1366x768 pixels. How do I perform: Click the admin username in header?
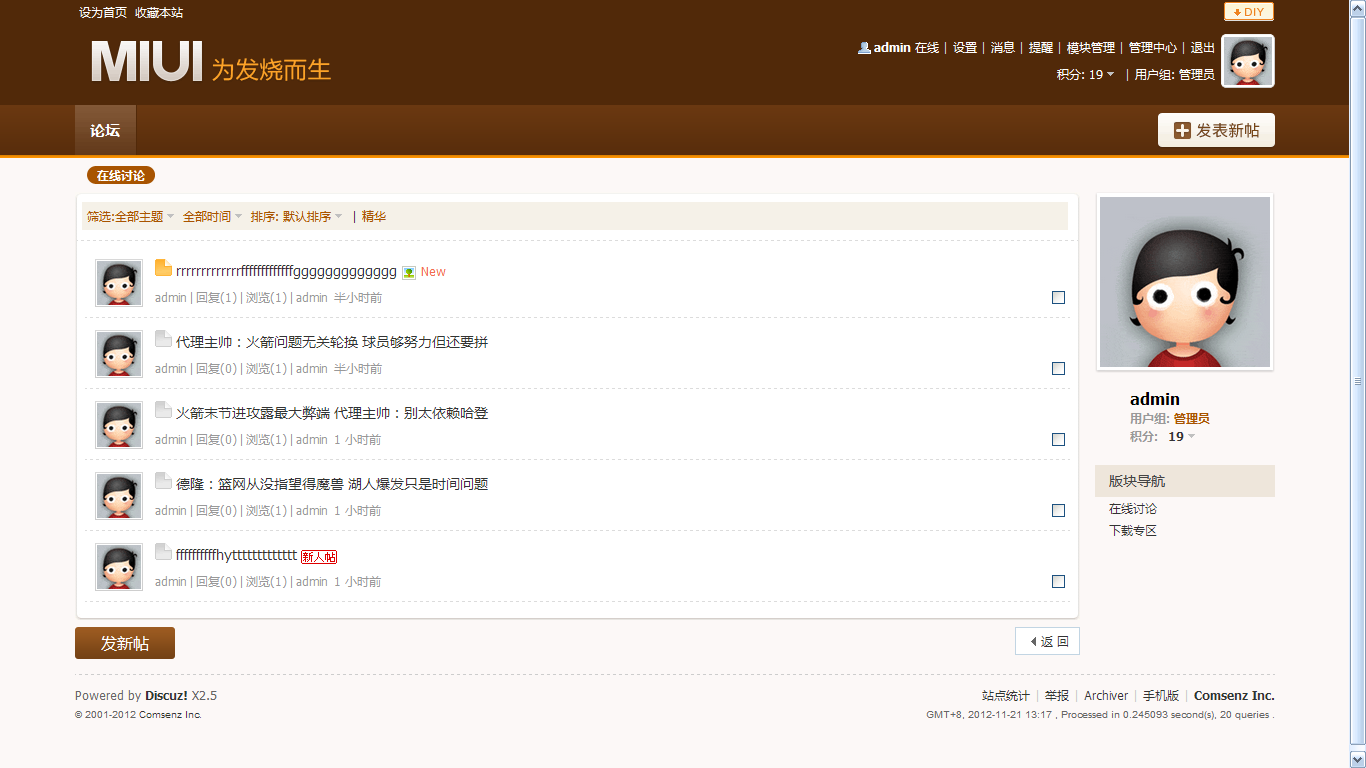pos(892,48)
